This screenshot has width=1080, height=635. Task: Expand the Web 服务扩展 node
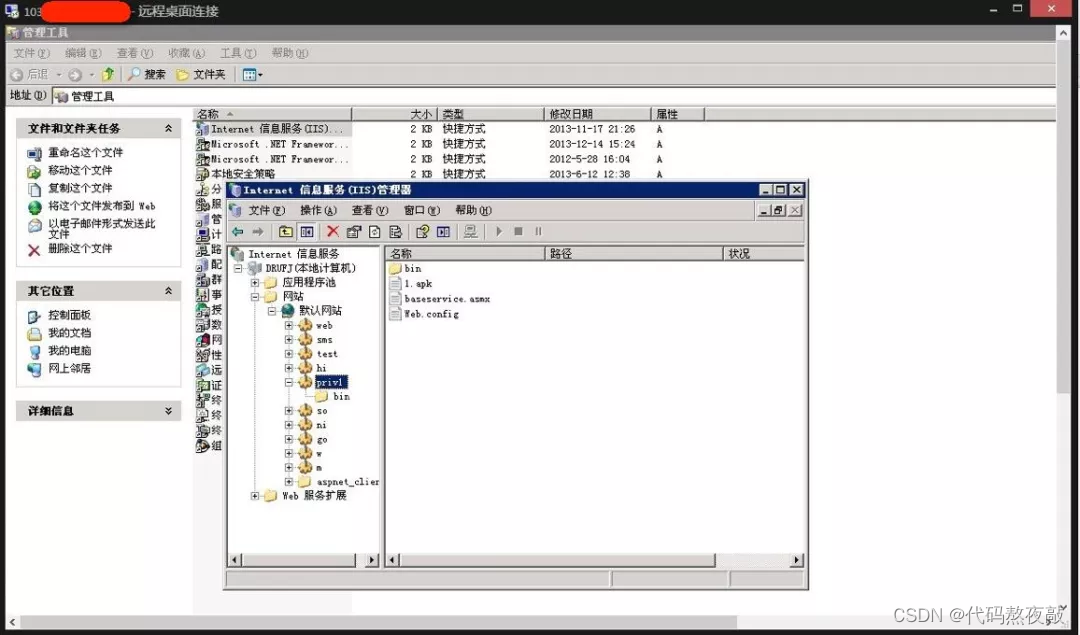[255, 496]
